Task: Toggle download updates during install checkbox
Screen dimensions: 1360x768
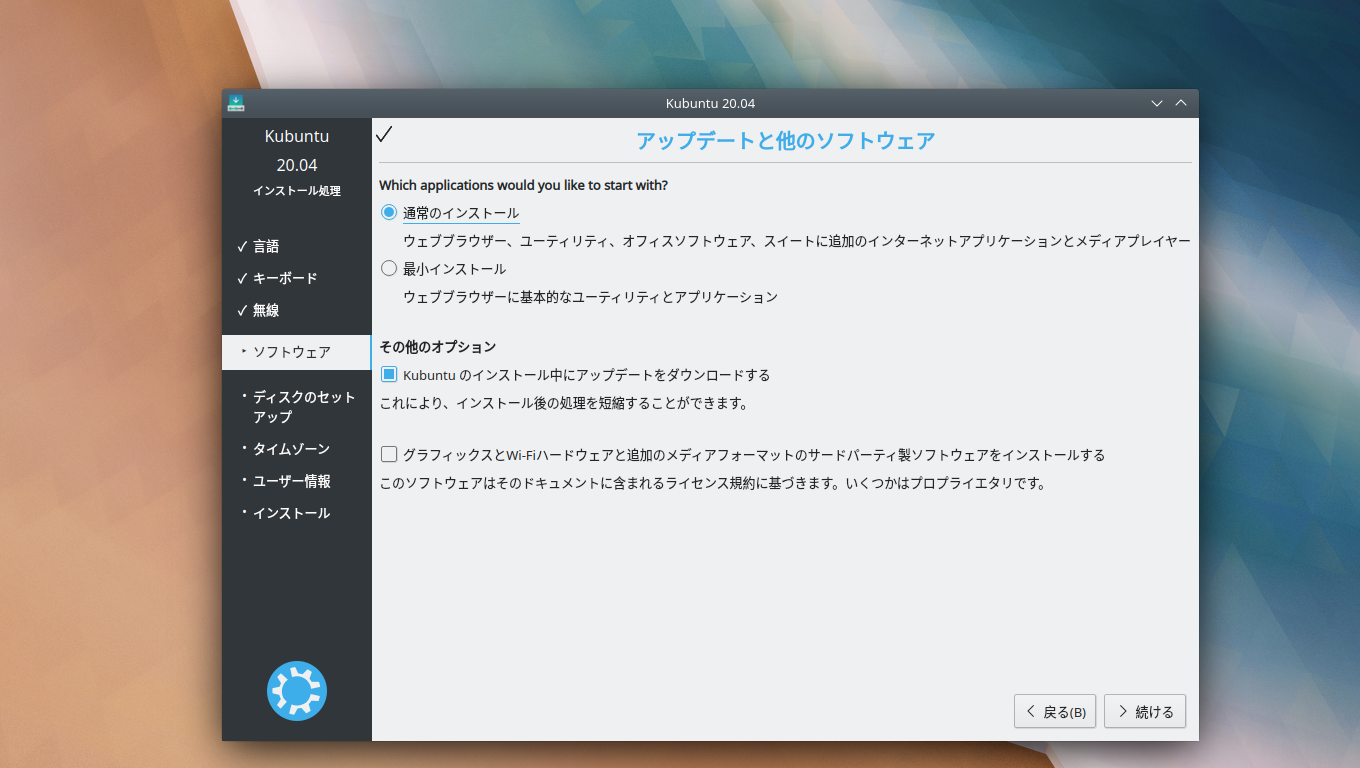Action: tap(389, 375)
